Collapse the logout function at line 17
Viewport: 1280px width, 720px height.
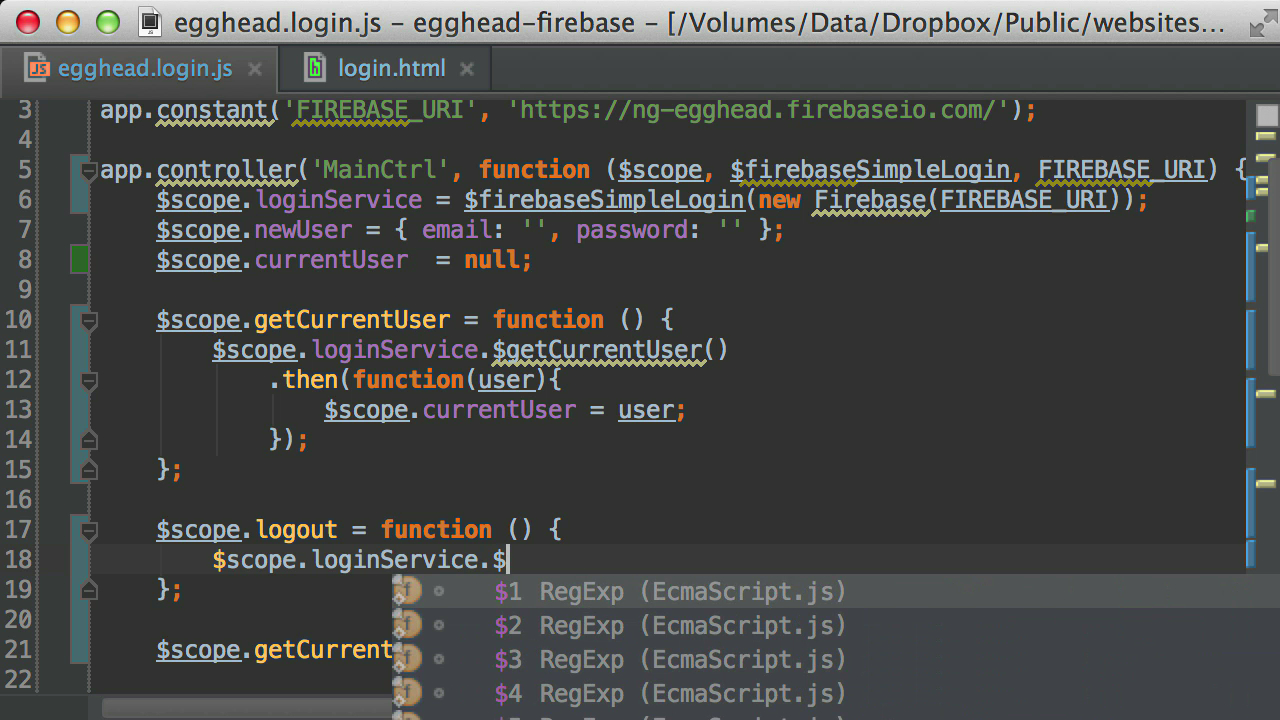coord(89,531)
